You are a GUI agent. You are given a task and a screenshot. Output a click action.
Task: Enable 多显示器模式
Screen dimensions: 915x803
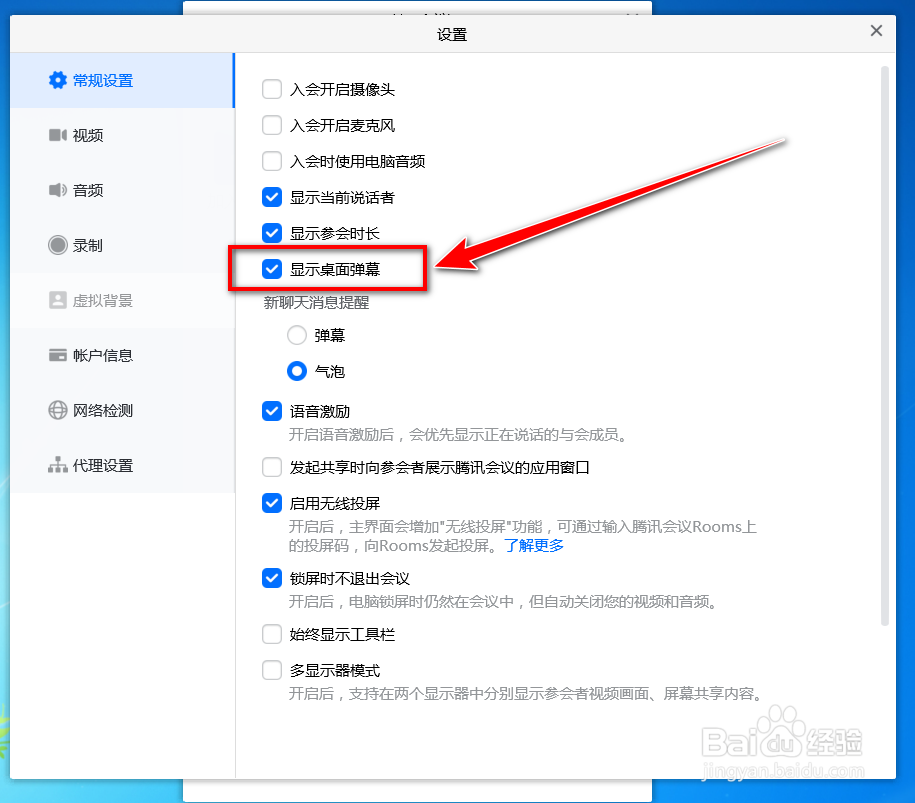(x=271, y=670)
